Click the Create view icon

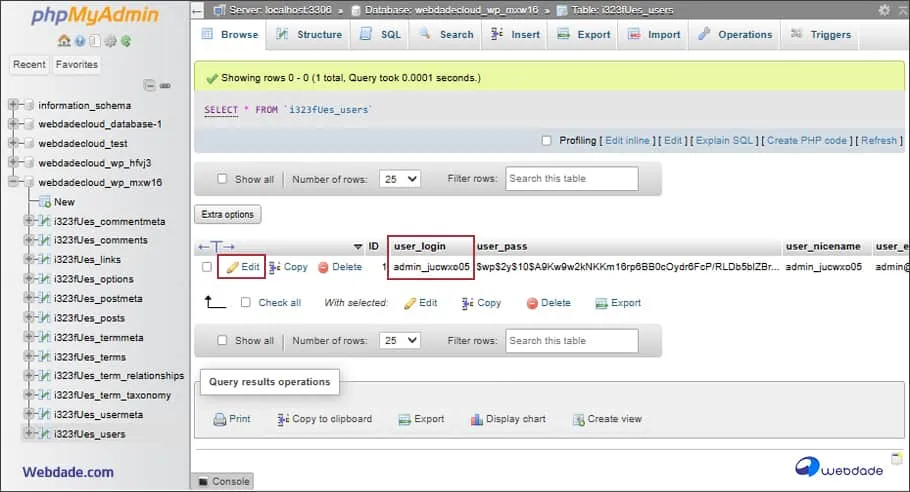(x=578, y=419)
